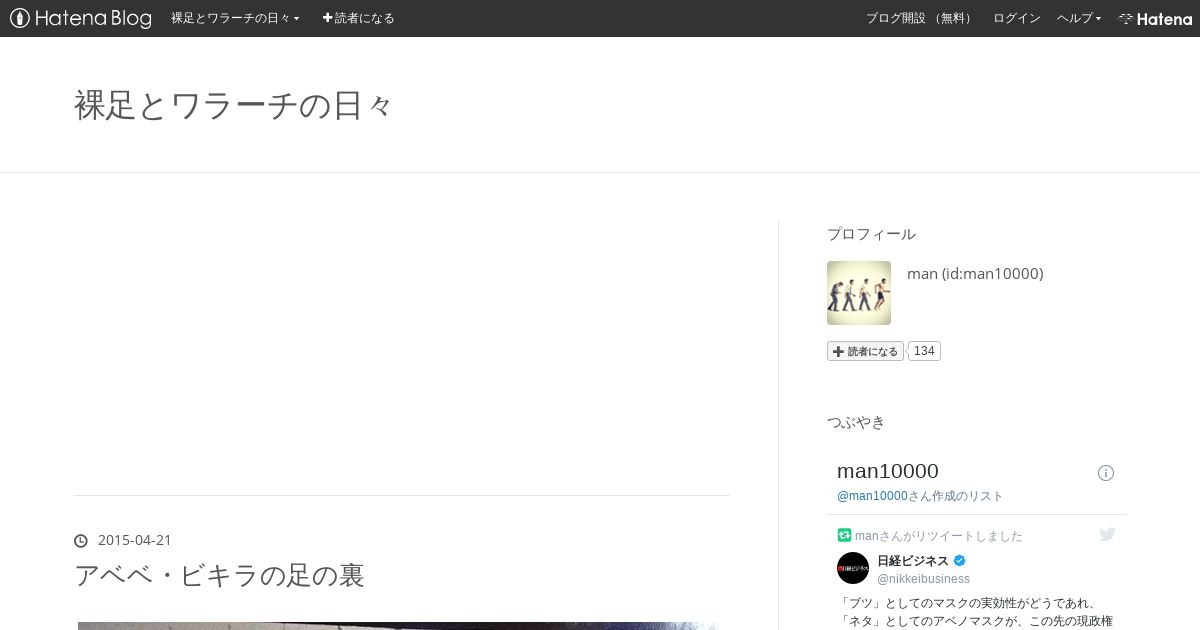This screenshot has width=1200, height=630.
Task: Open the Hatena logo link at top right
Action: pos(1155,18)
